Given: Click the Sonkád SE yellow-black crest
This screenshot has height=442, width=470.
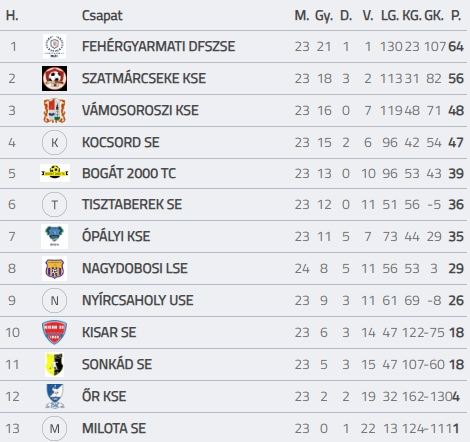Looking at the screenshot, I should [x=54, y=364].
